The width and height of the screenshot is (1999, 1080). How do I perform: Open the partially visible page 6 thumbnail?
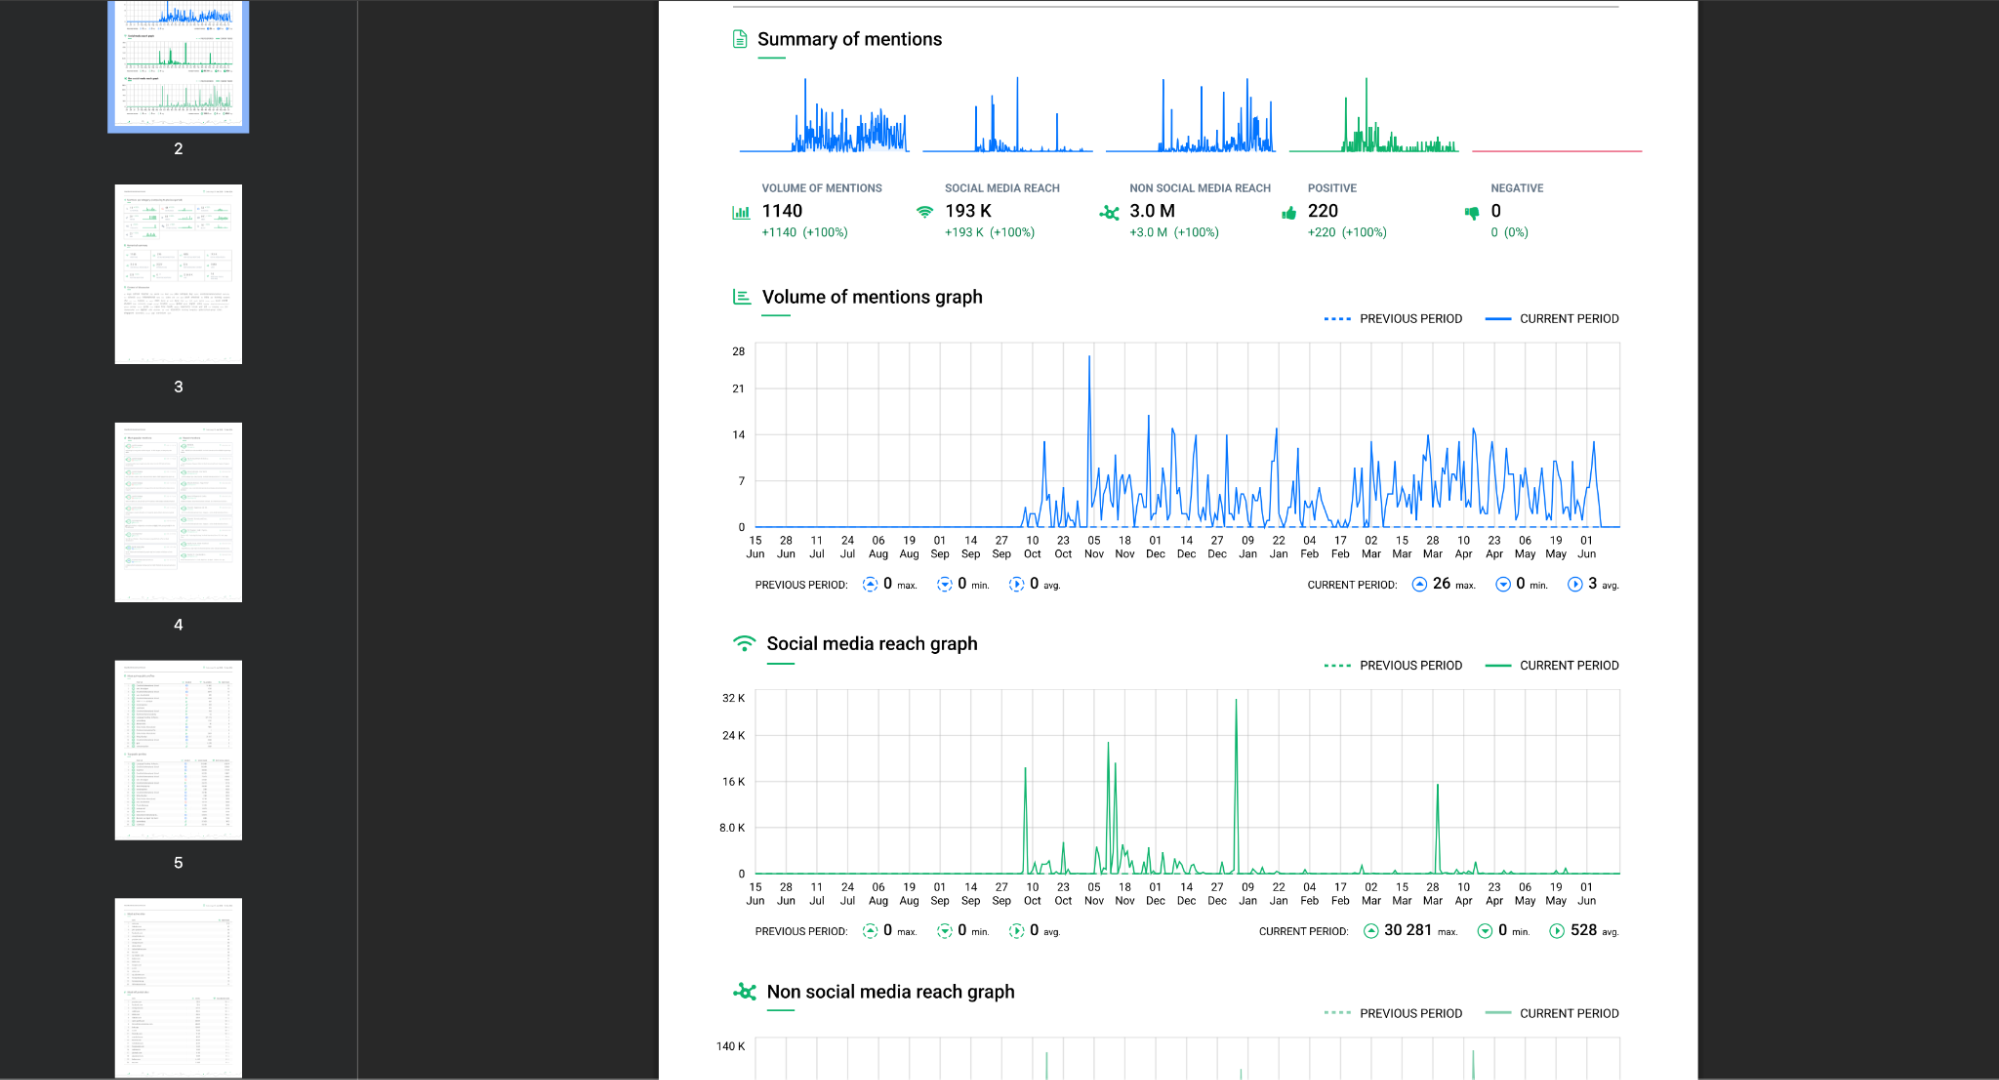click(x=178, y=988)
